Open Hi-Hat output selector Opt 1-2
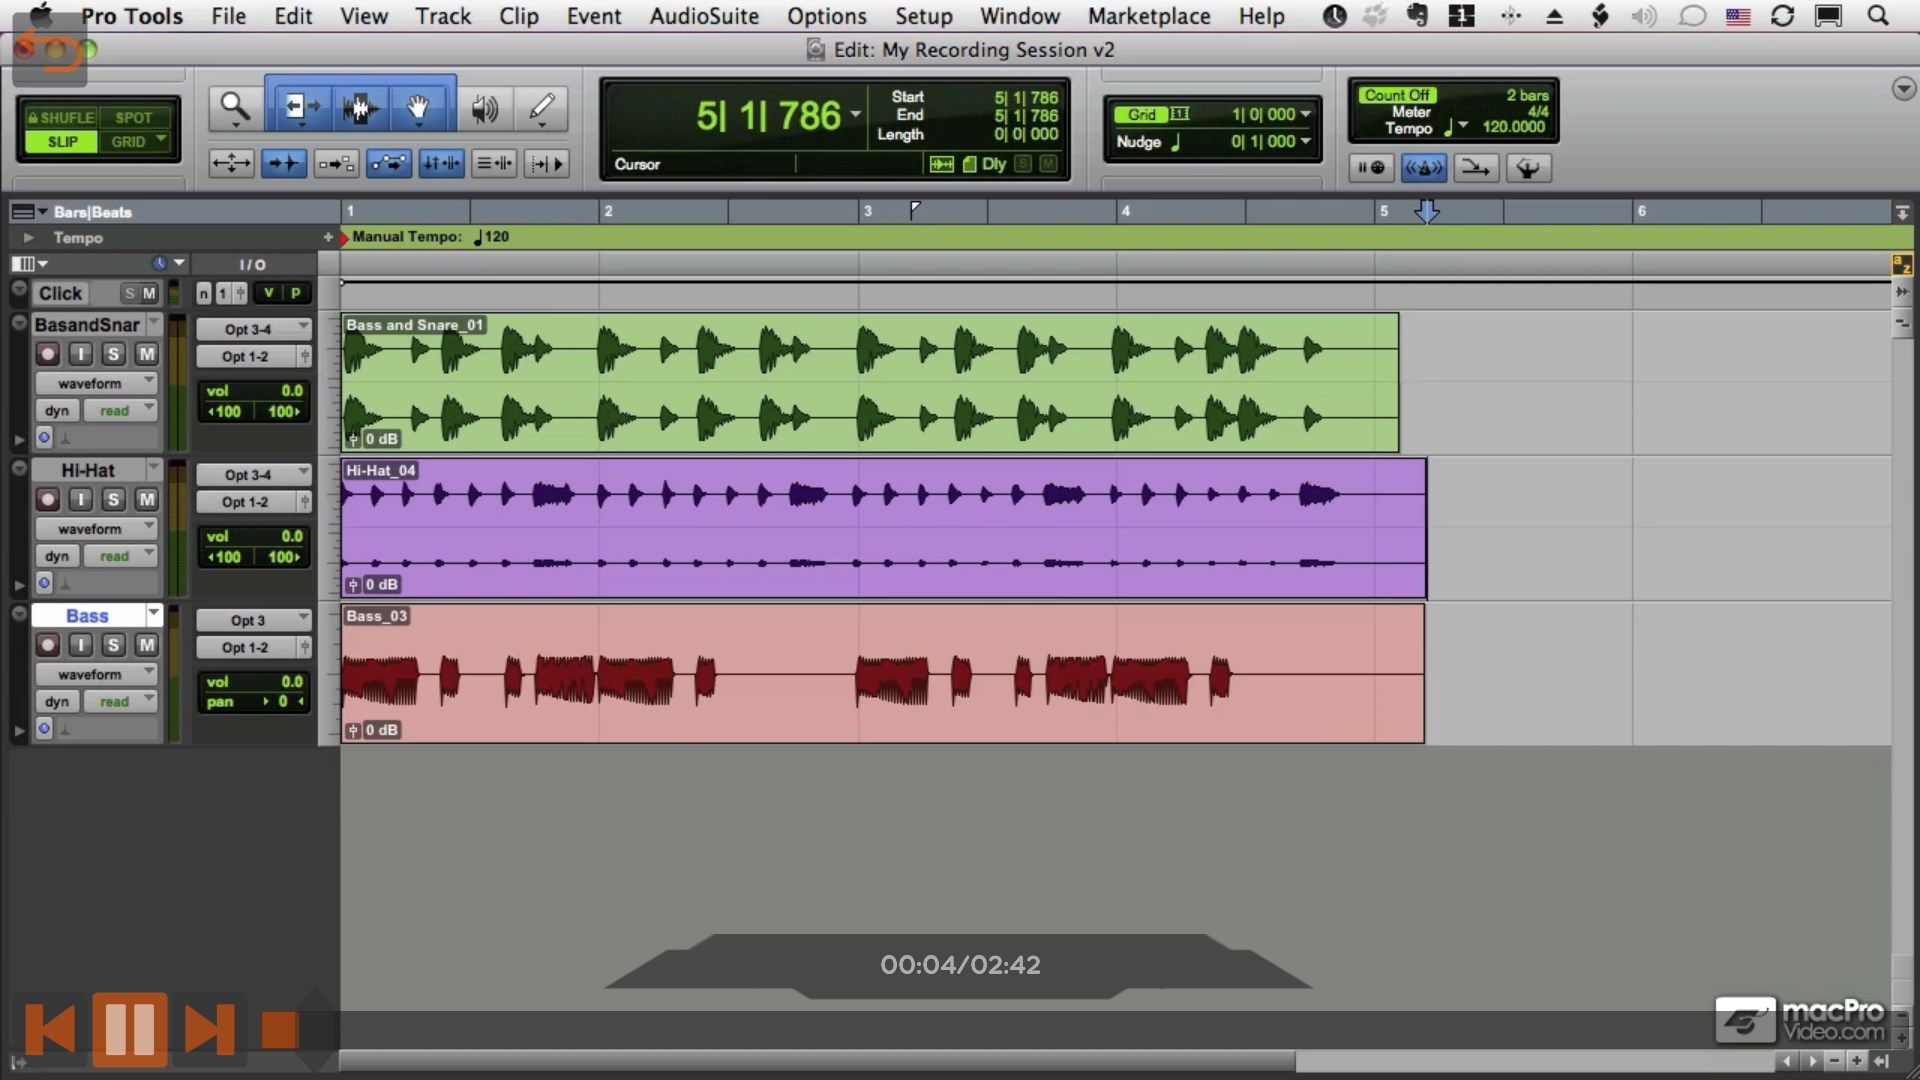Image resolution: width=1920 pixels, height=1080 pixels. (246, 502)
